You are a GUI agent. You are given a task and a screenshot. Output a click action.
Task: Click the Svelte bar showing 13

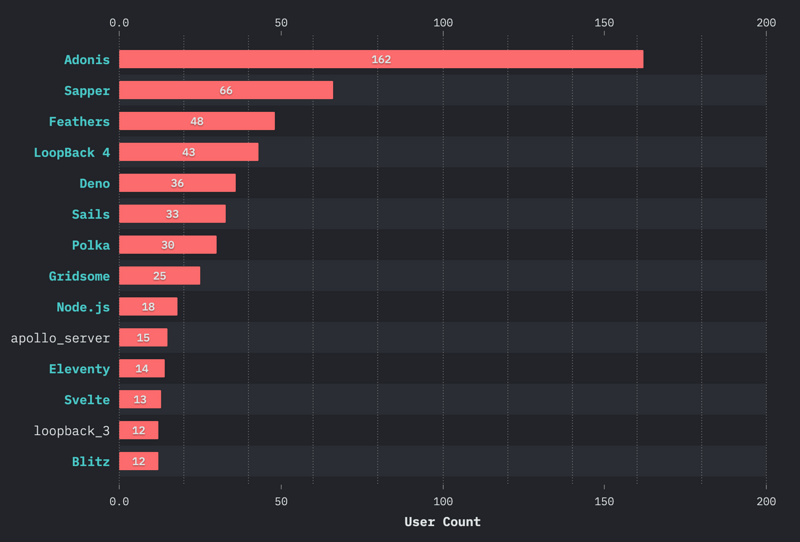click(140, 399)
